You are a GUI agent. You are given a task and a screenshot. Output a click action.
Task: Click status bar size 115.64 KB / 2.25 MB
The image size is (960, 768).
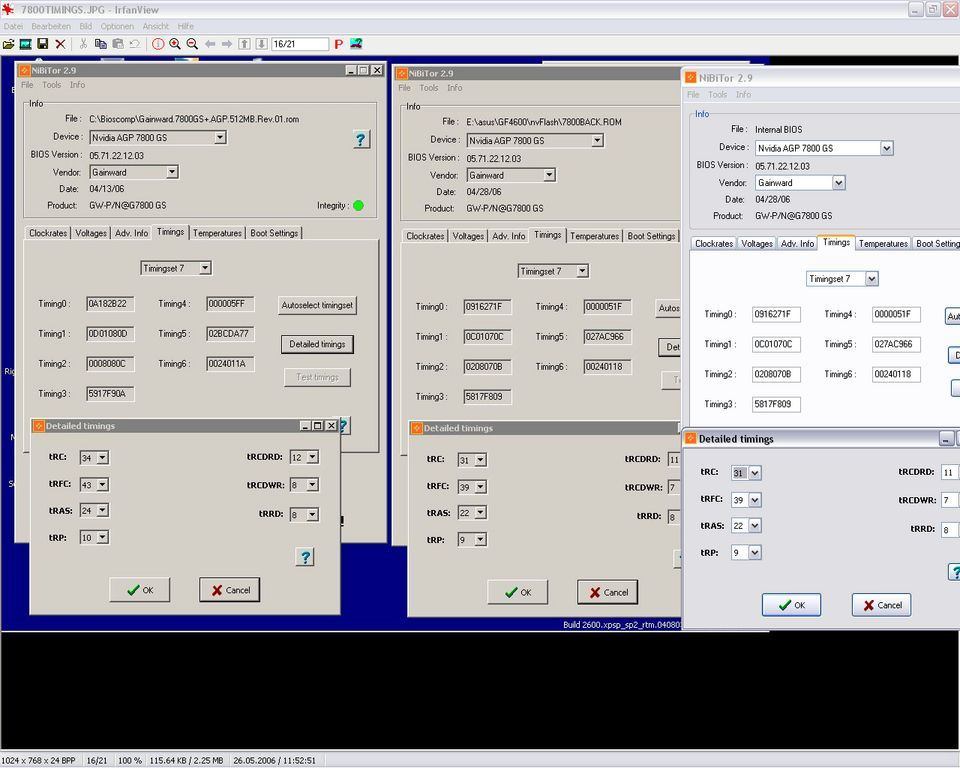[186, 761]
